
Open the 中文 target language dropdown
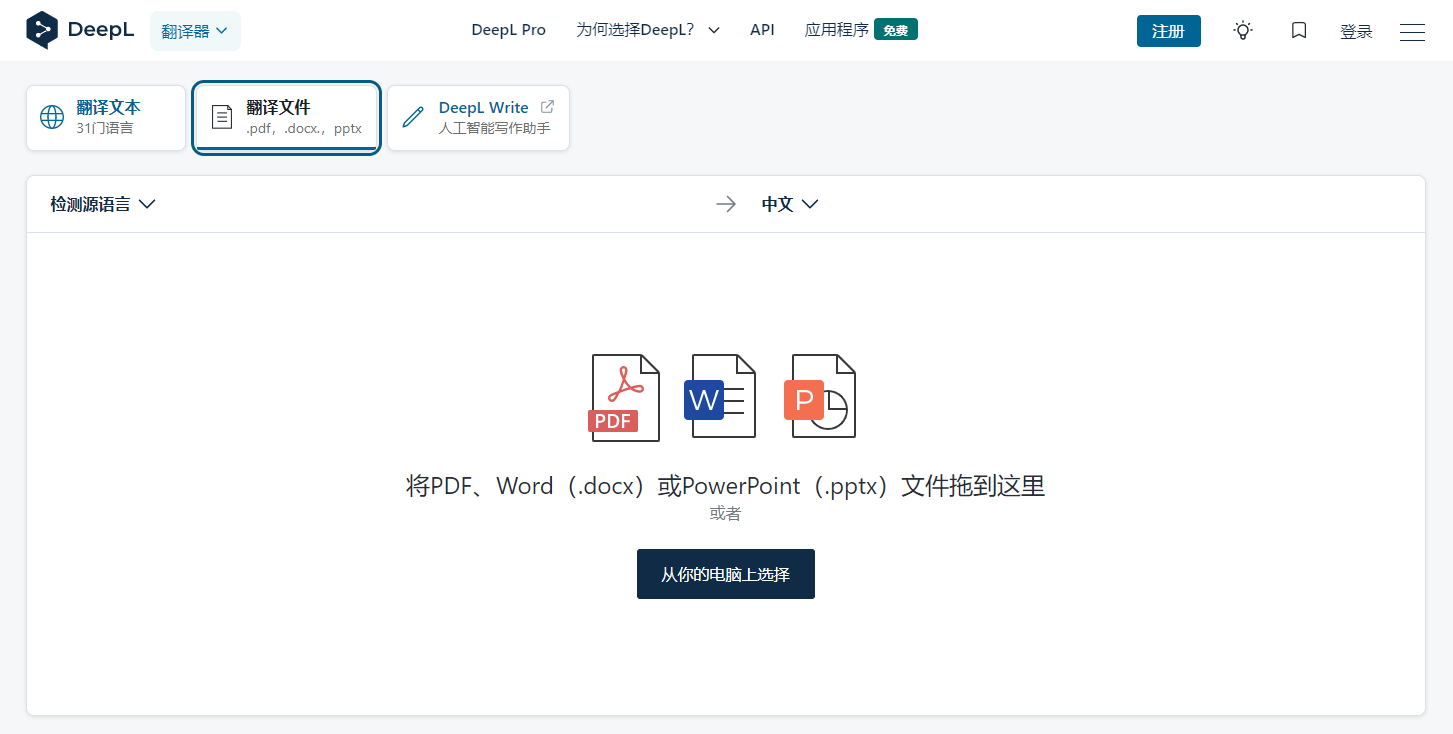pos(790,204)
